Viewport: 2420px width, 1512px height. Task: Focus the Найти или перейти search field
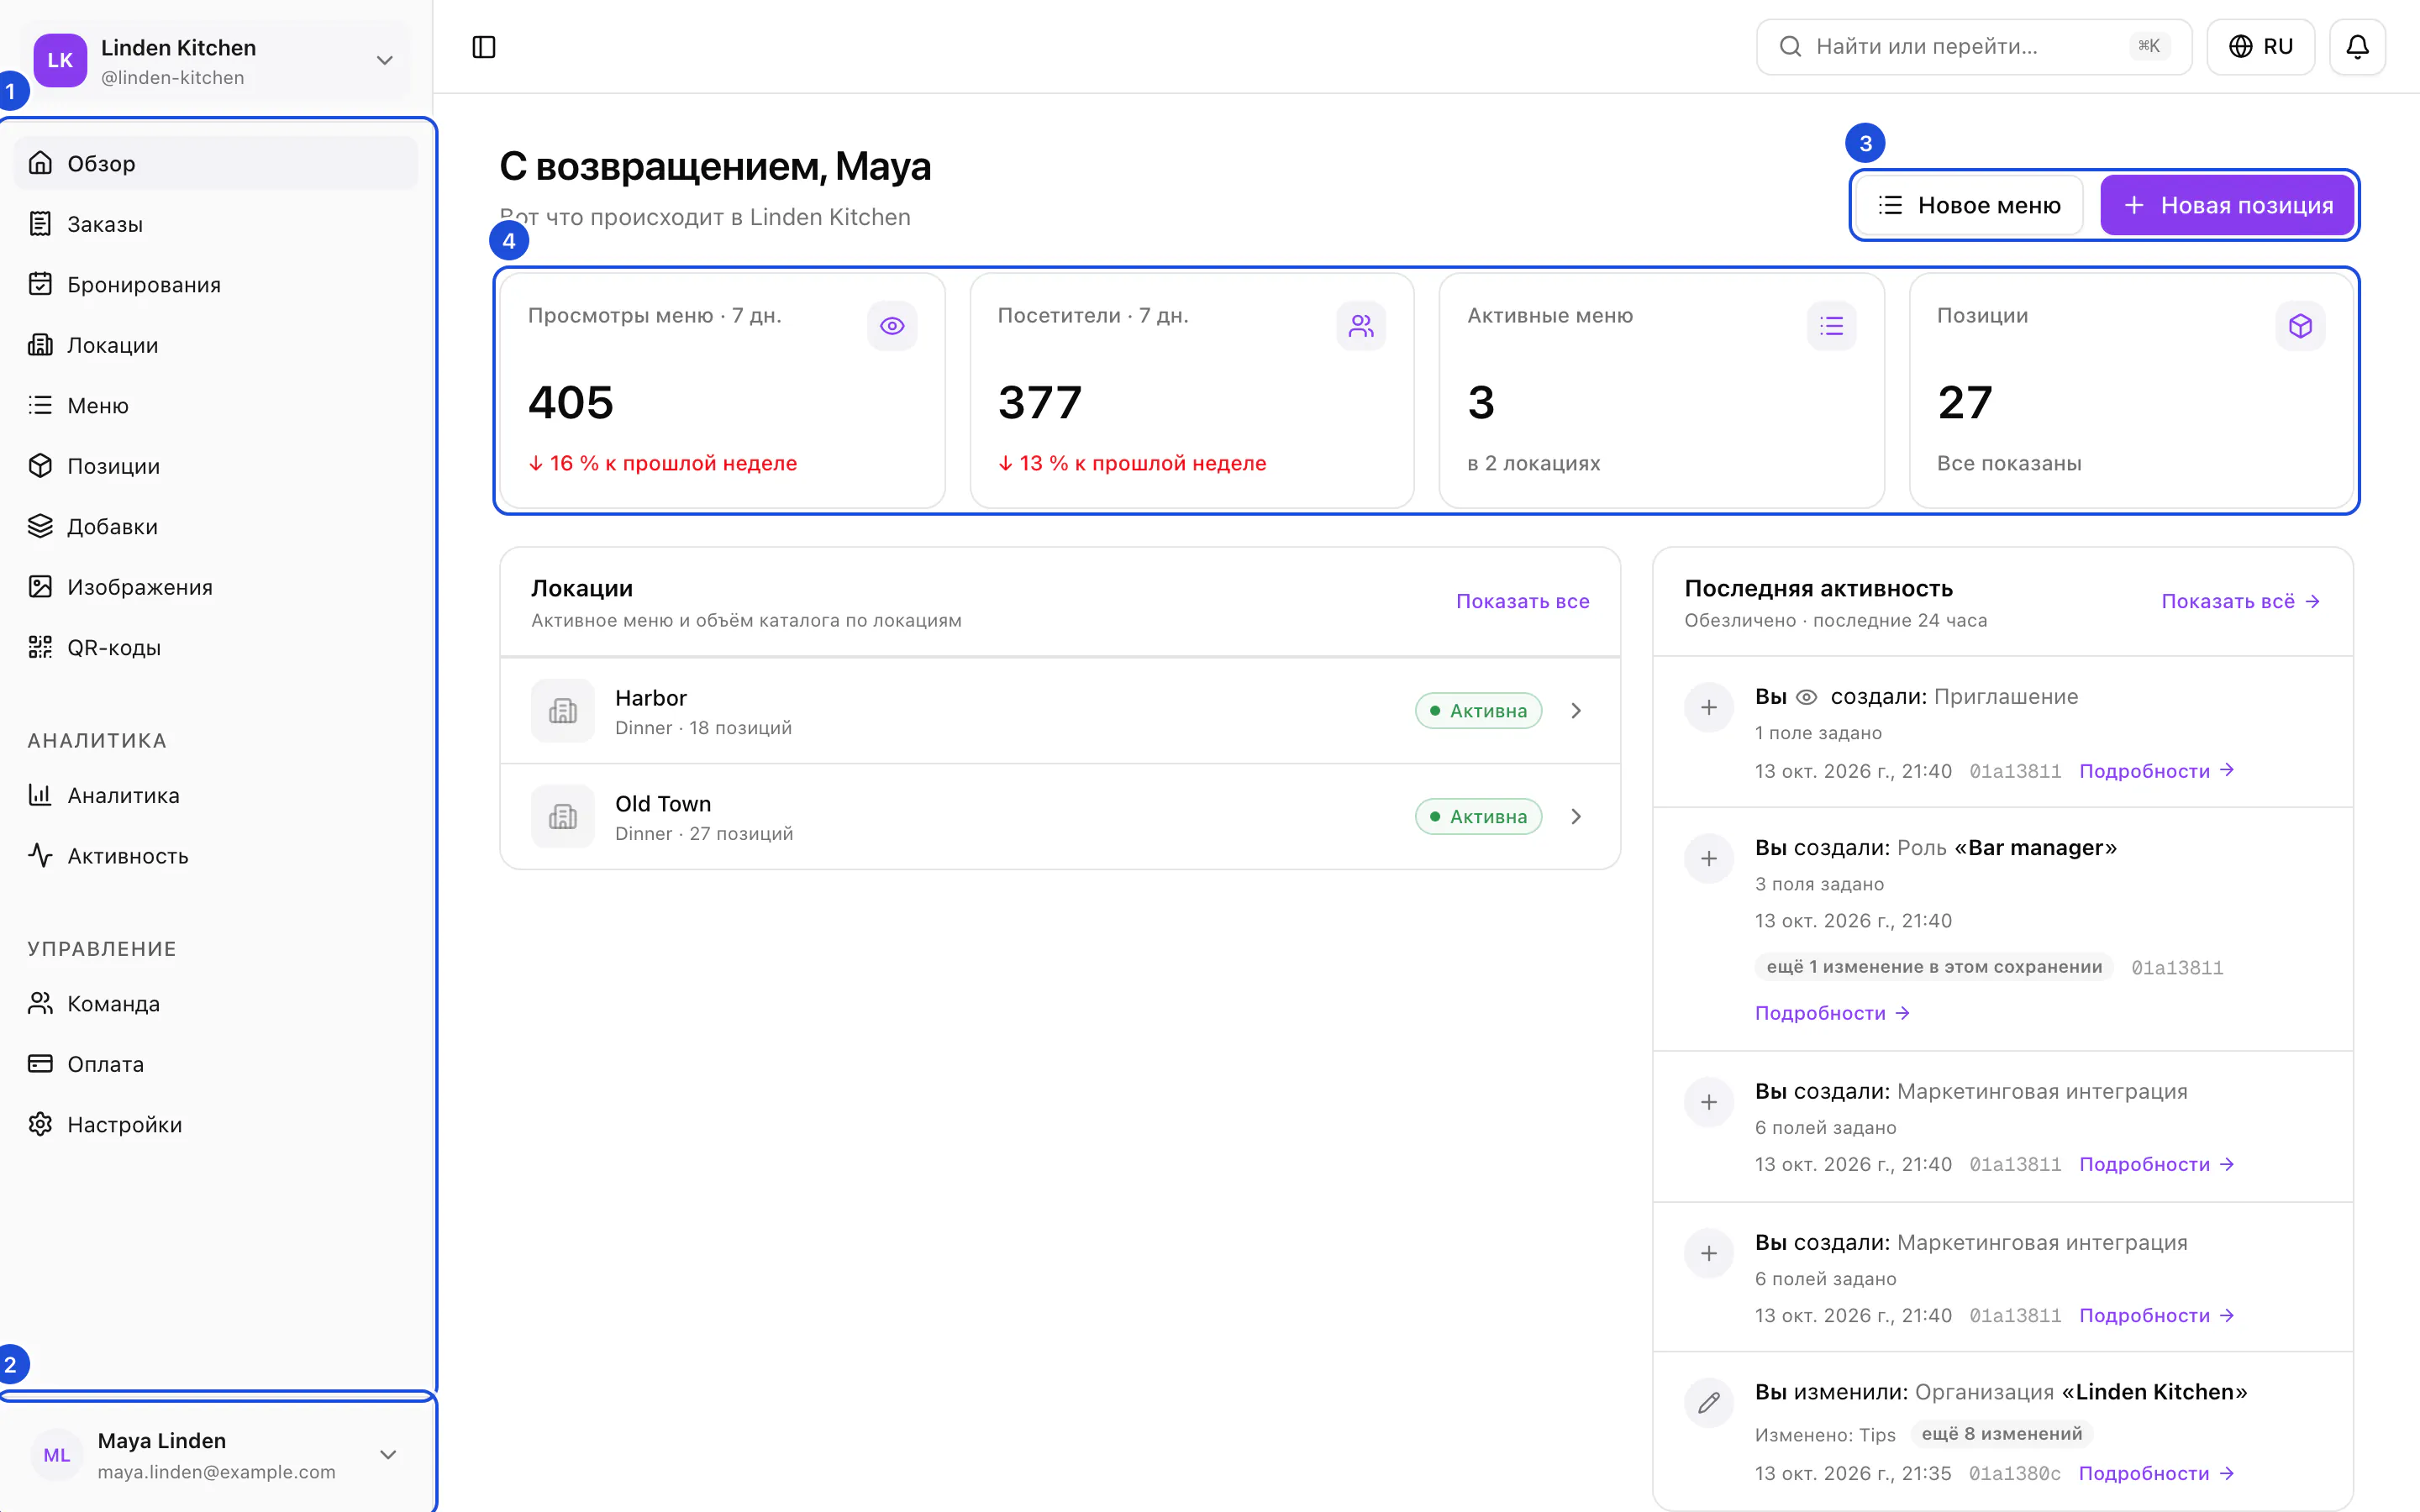(x=1974, y=47)
